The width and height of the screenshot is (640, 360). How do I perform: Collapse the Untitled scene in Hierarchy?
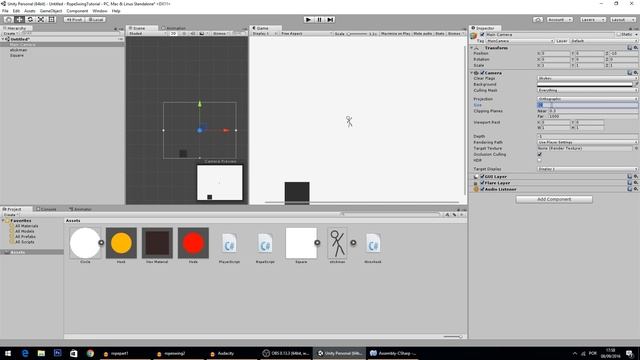(3, 39)
